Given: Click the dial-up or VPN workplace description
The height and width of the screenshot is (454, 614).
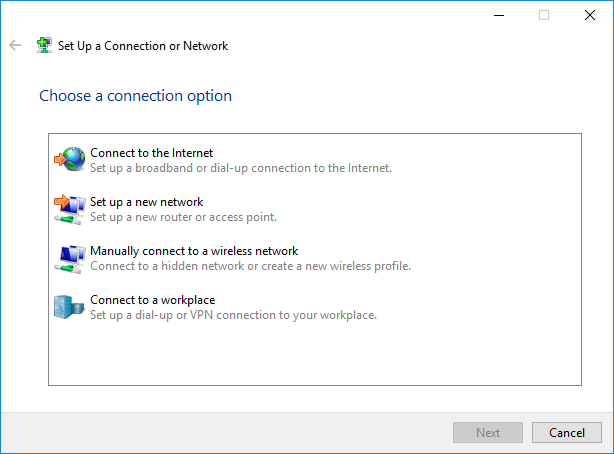Looking at the screenshot, I should 233,315.
